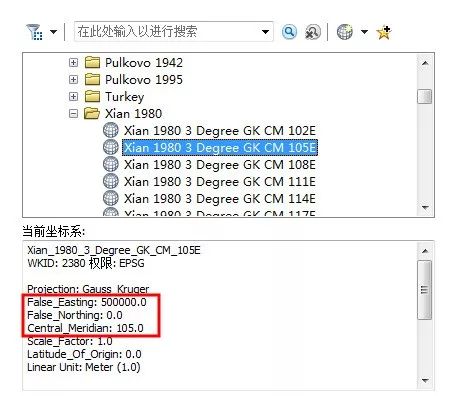The height and width of the screenshot is (396, 450).
Task: Click the clear search icon
Action: coord(313,32)
